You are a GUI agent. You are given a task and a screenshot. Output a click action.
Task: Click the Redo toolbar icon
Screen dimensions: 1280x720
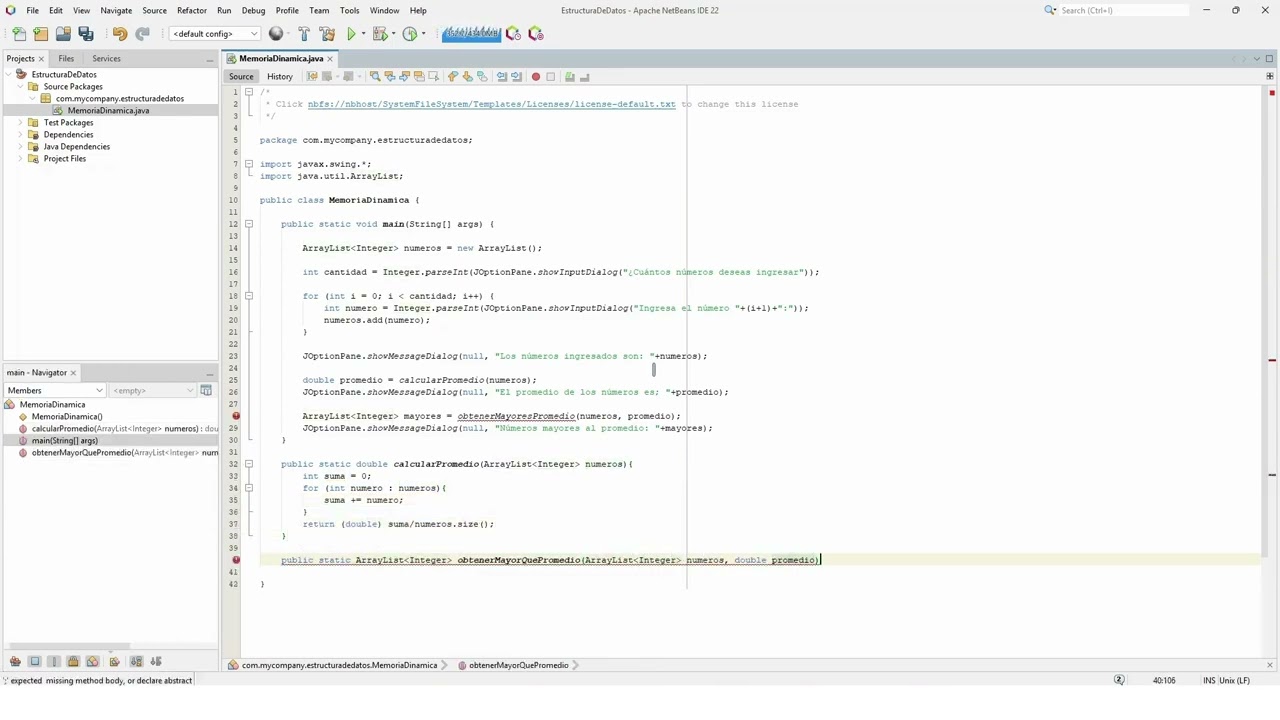pyautogui.click(x=142, y=34)
